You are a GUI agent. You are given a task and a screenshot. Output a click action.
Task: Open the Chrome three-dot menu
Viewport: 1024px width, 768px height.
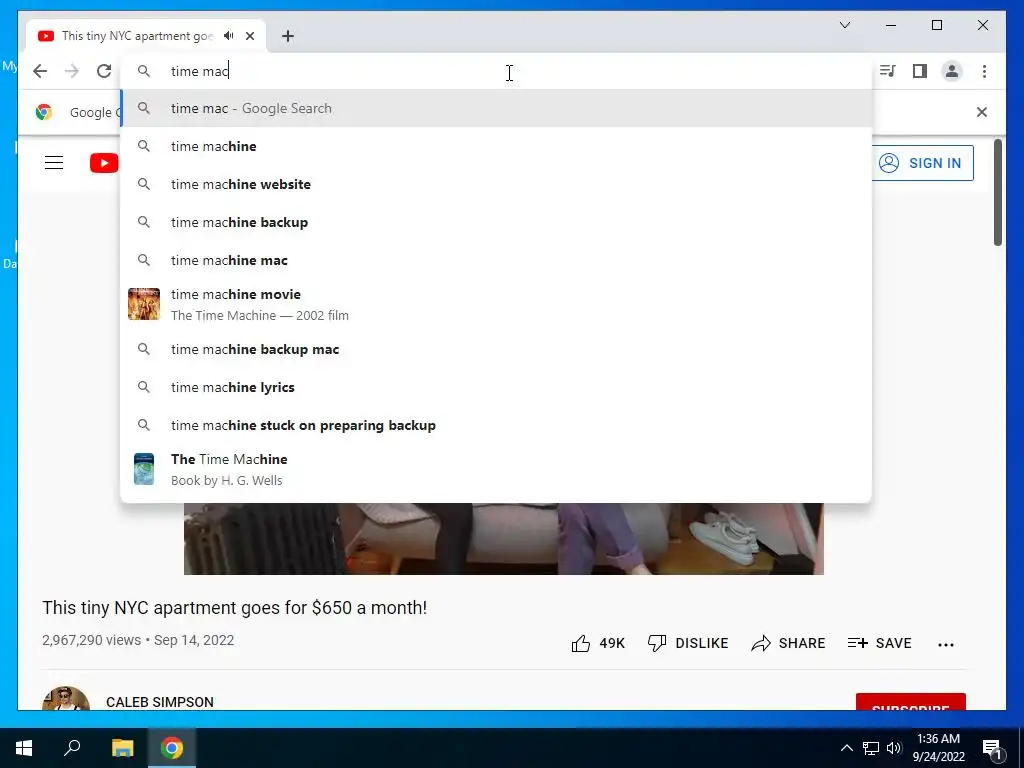tap(985, 71)
